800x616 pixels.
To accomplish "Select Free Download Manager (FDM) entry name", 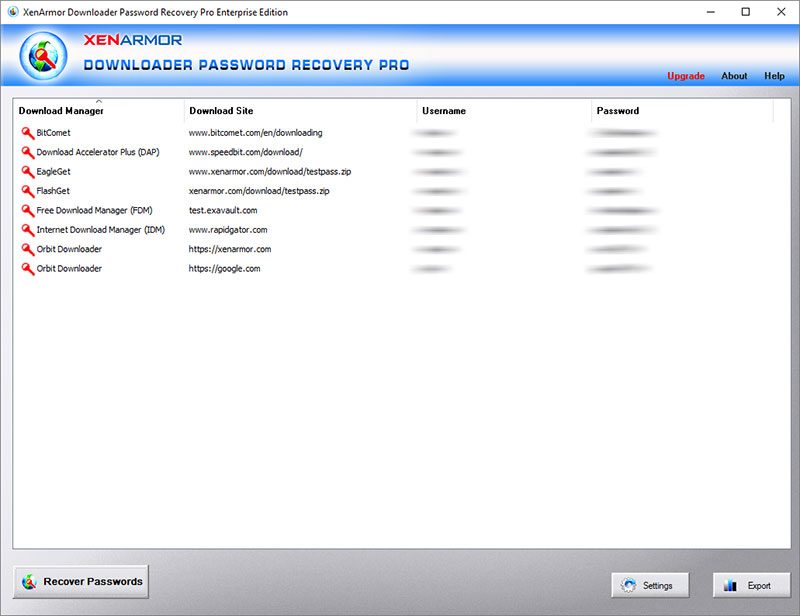I will click(x=94, y=210).
